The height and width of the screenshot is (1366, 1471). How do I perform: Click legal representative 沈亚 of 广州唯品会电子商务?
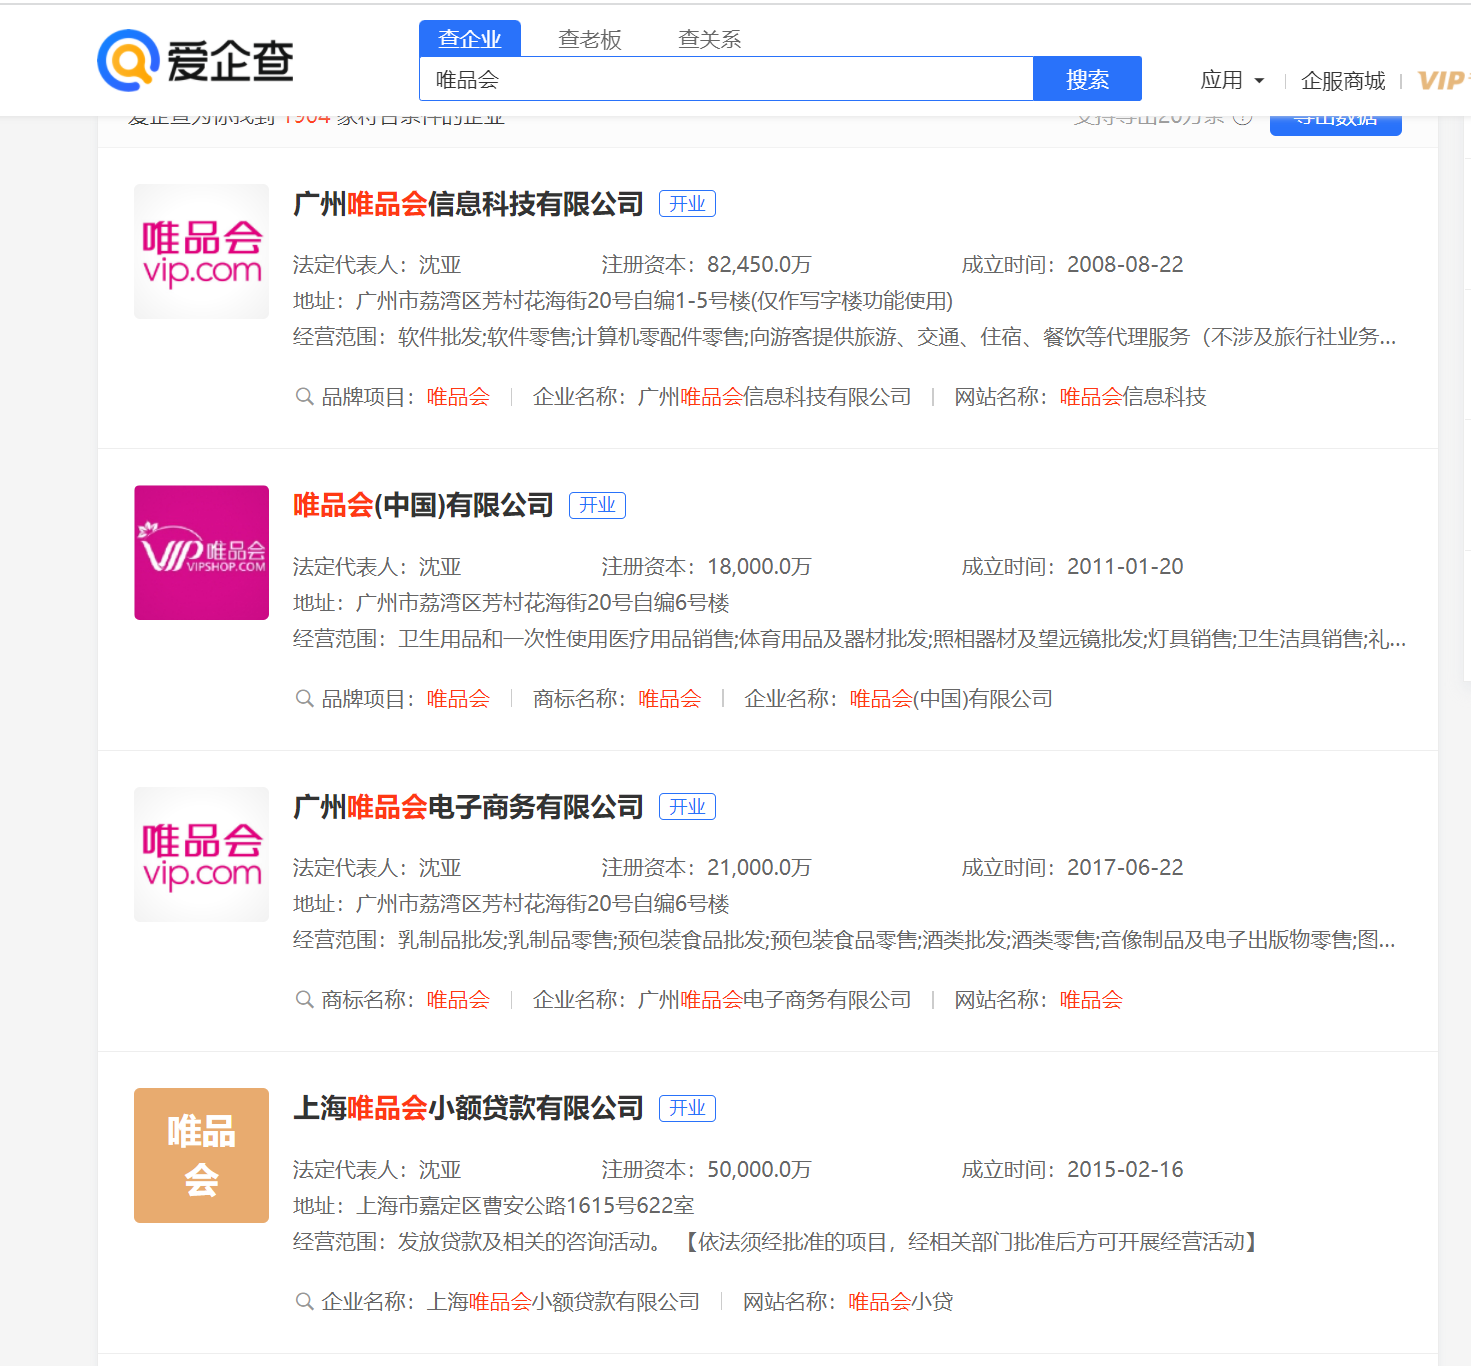pos(440,868)
